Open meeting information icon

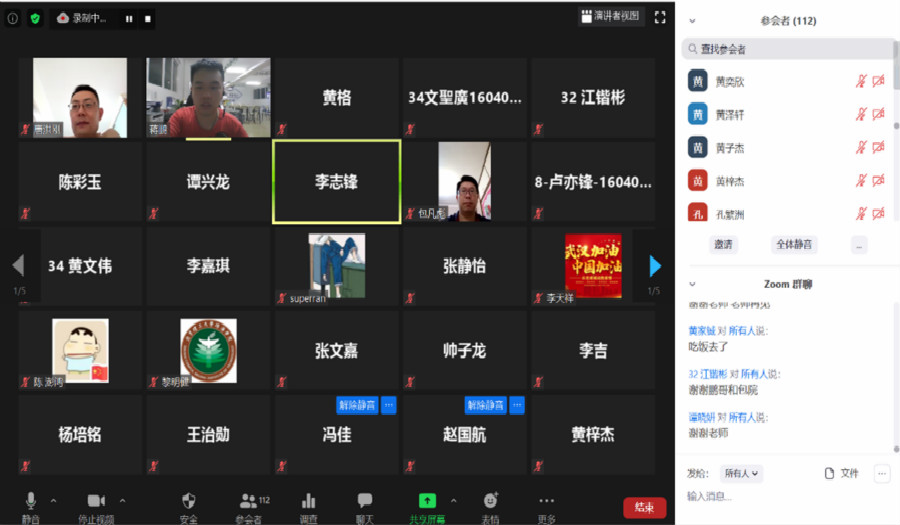[x=13, y=18]
